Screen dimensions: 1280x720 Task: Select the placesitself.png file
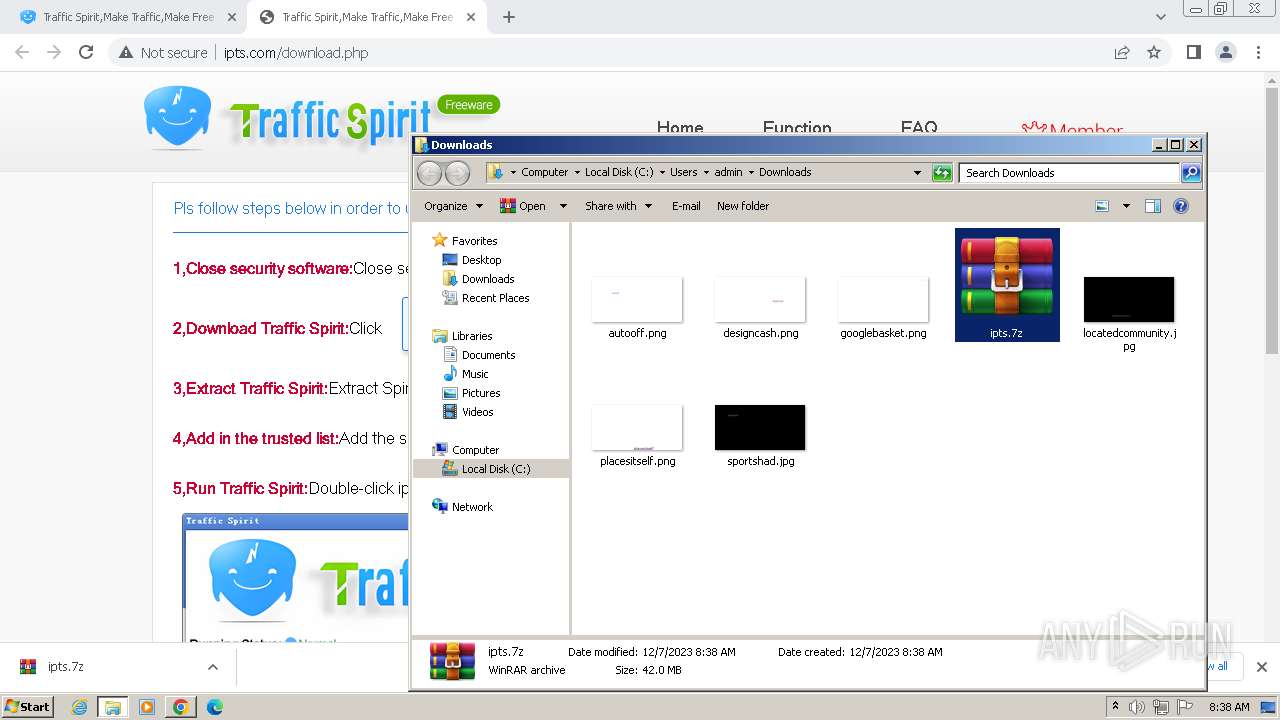(637, 435)
